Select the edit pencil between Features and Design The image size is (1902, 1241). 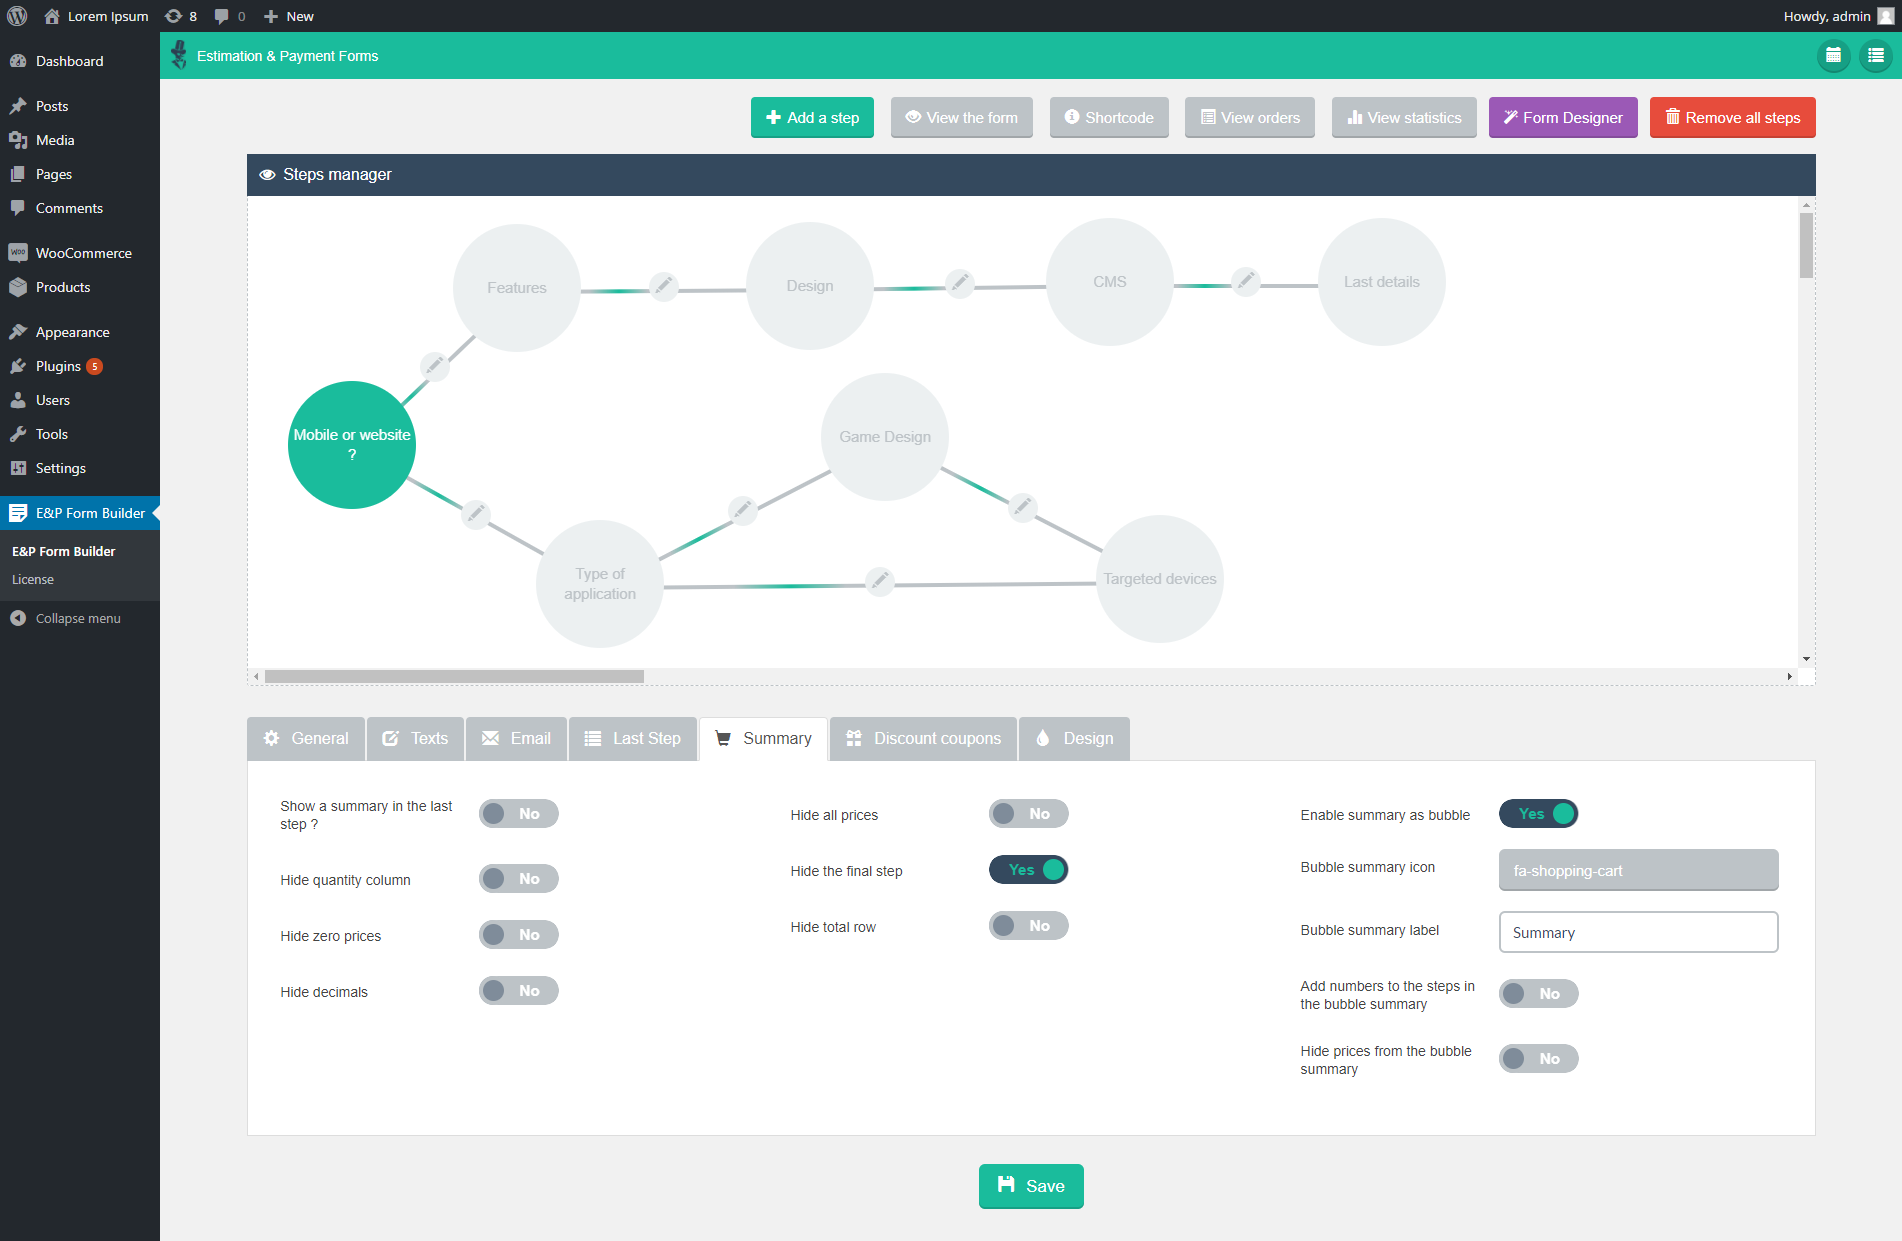click(663, 287)
